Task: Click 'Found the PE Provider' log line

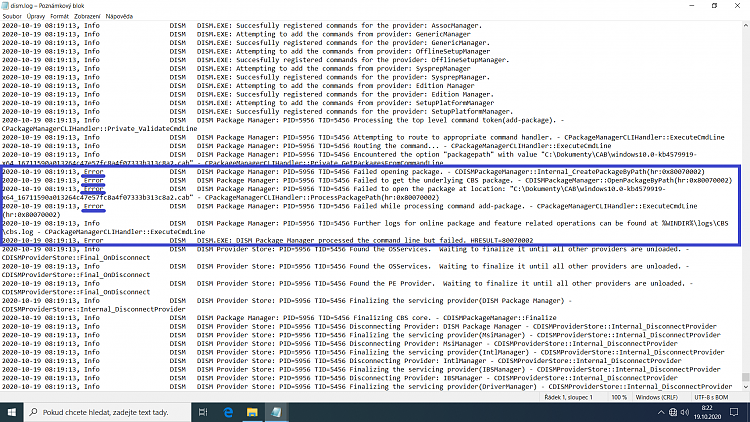Action: pyautogui.click(x=347, y=288)
